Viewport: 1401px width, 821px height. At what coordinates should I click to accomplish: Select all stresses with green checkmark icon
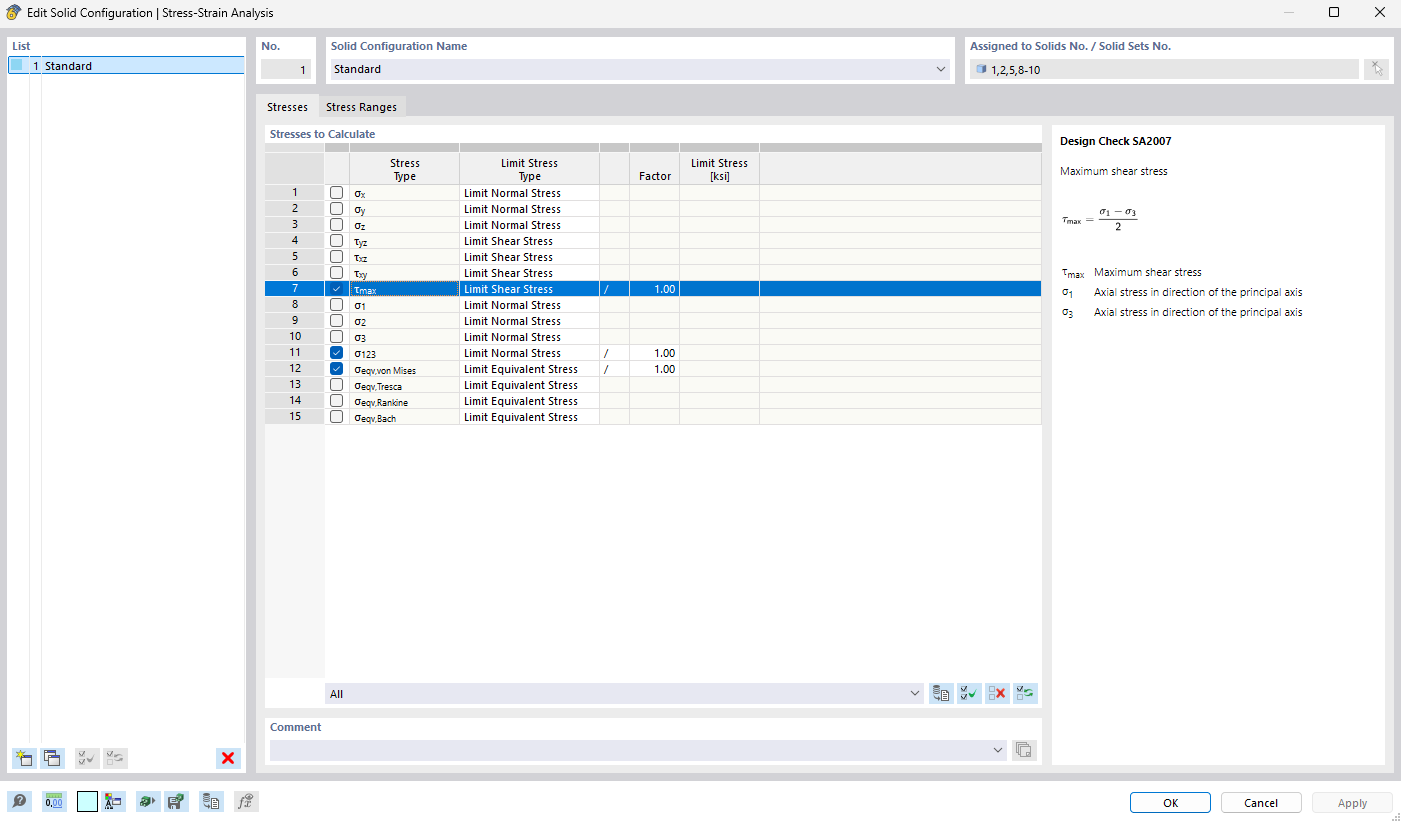[x=968, y=692]
